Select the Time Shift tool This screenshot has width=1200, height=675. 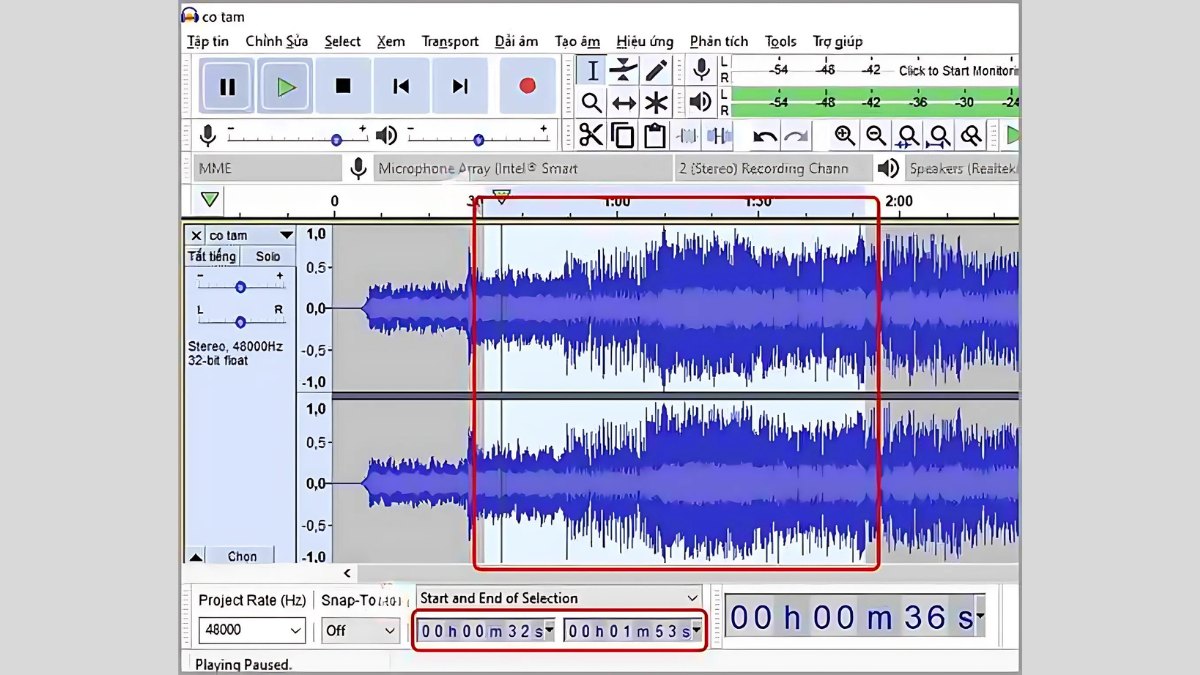pyautogui.click(x=624, y=102)
